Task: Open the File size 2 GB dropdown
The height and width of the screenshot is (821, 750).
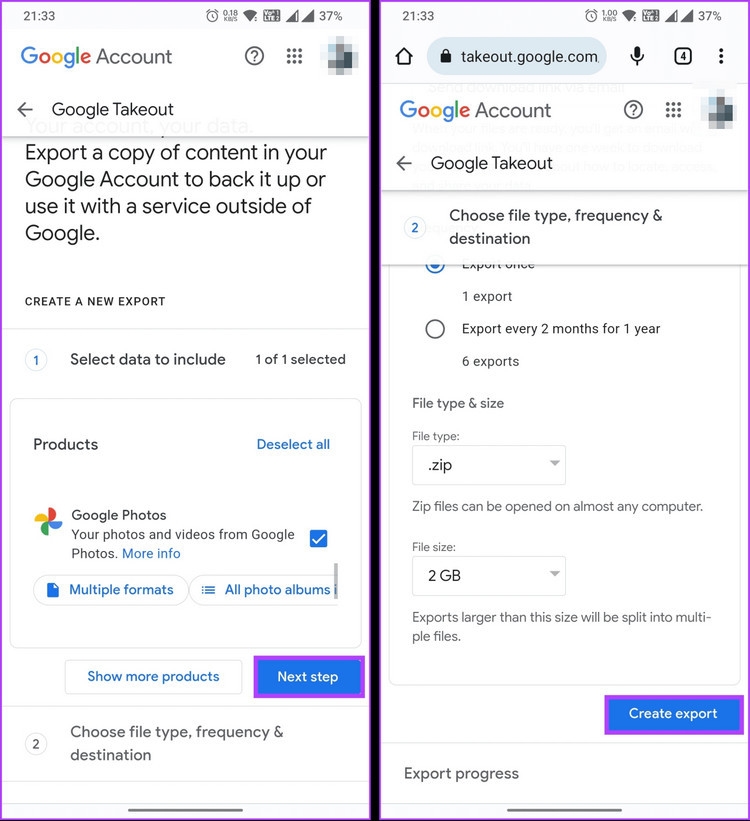Action: (x=488, y=576)
